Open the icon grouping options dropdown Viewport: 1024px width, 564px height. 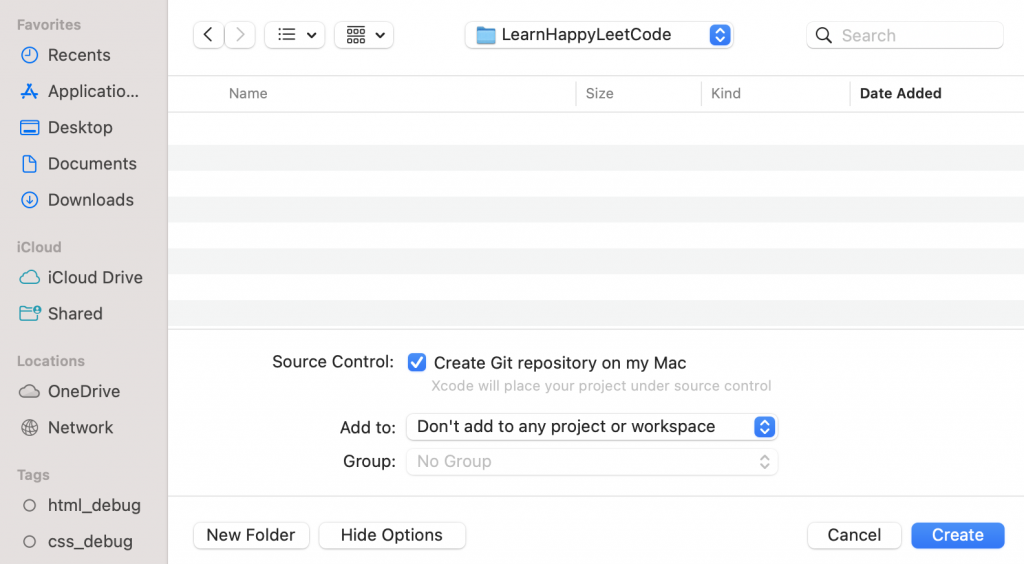pyautogui.click(x=364, y=35)
